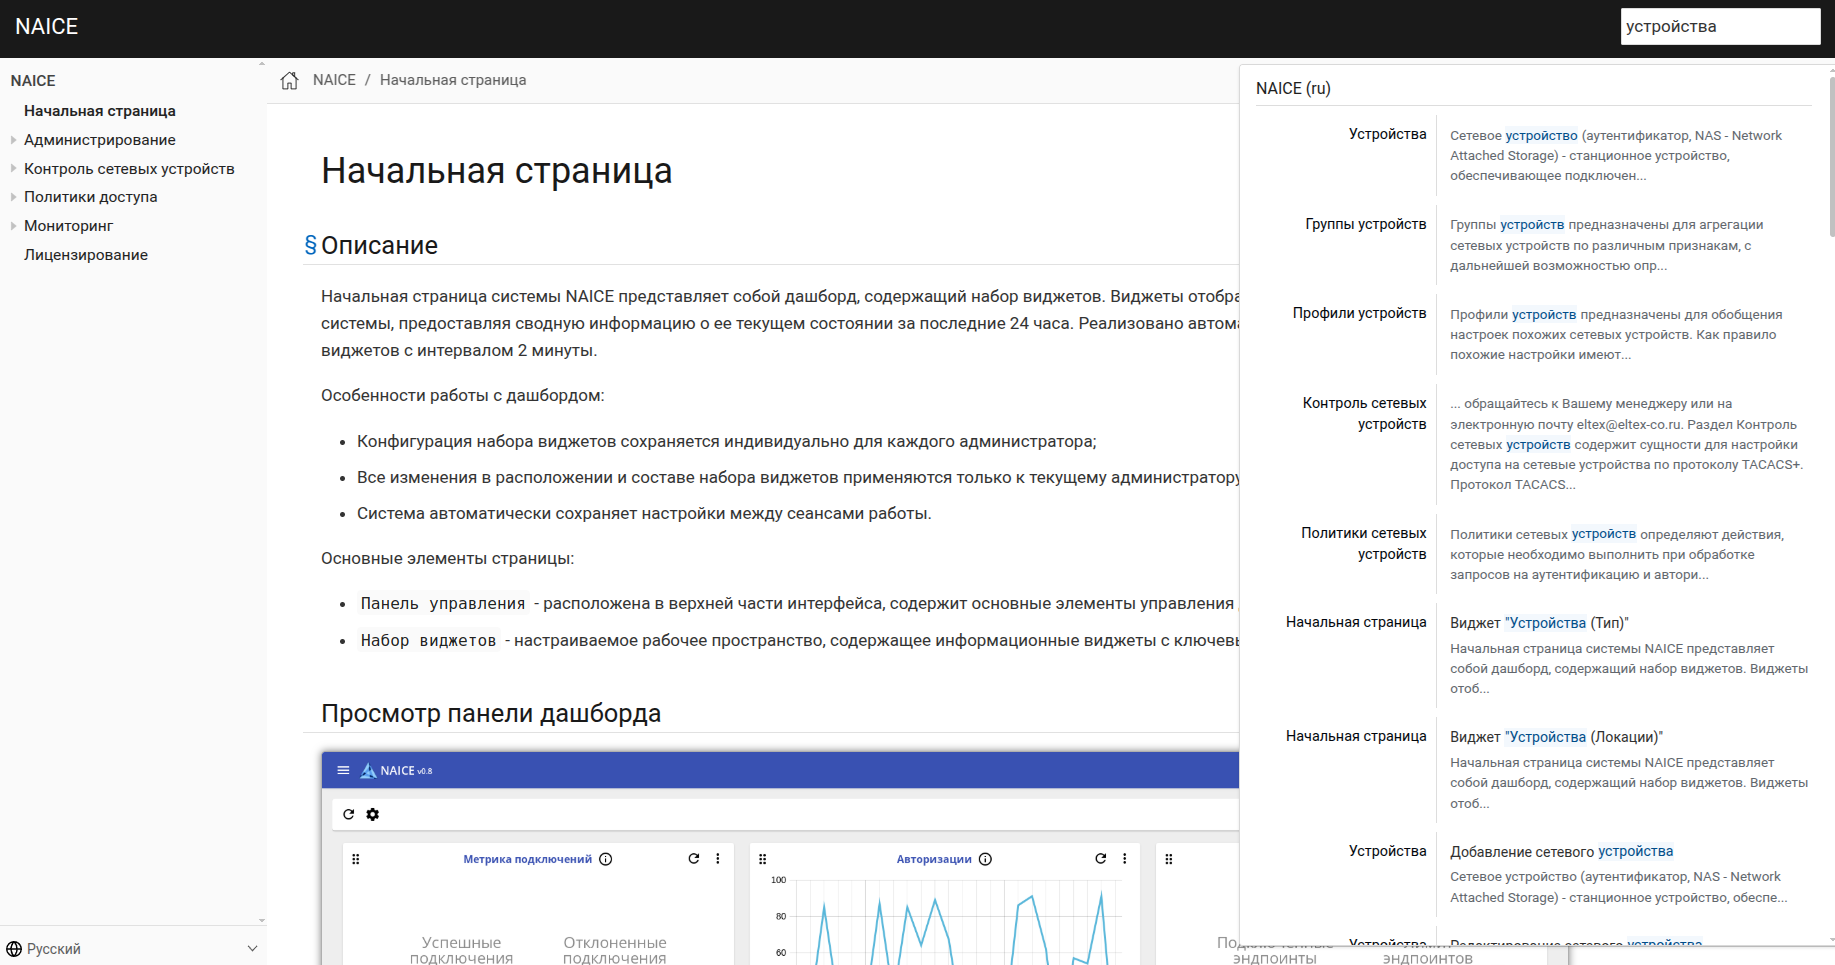The height and width of the screenshot is (965, 1835).
Task: Expand the Администрирование tree arrow
Action: pos(13,140)
